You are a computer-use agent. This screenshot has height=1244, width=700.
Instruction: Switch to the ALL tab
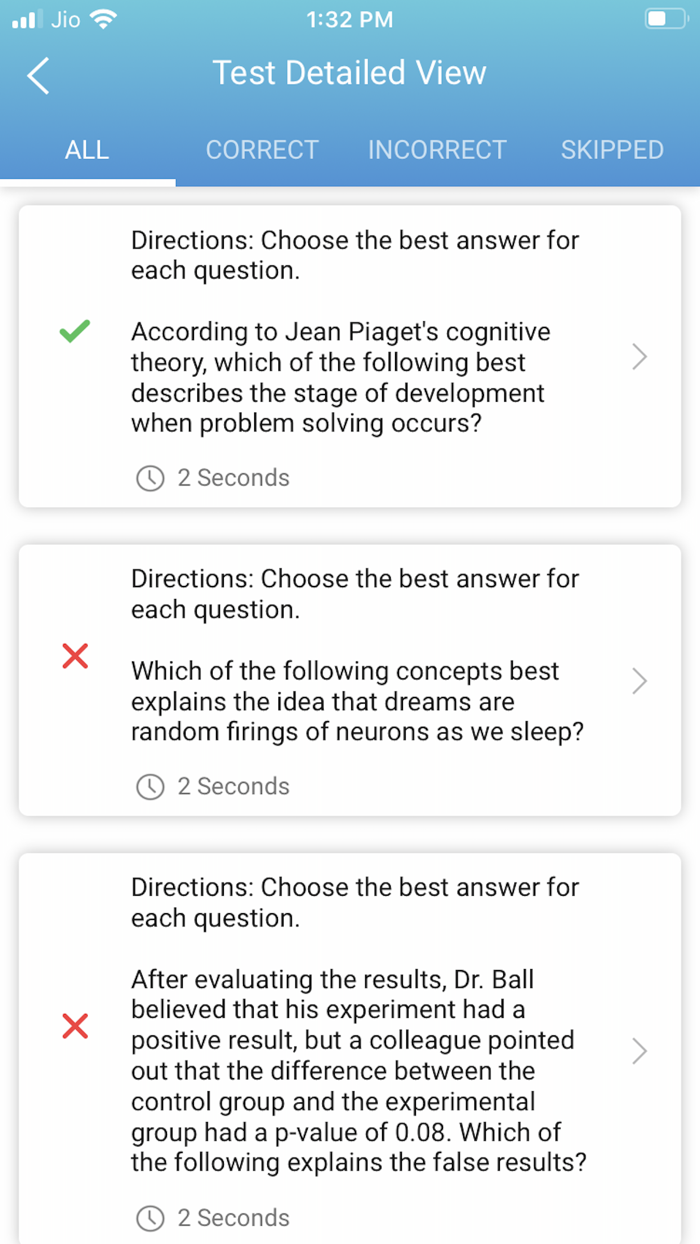(x=87, y=150)
